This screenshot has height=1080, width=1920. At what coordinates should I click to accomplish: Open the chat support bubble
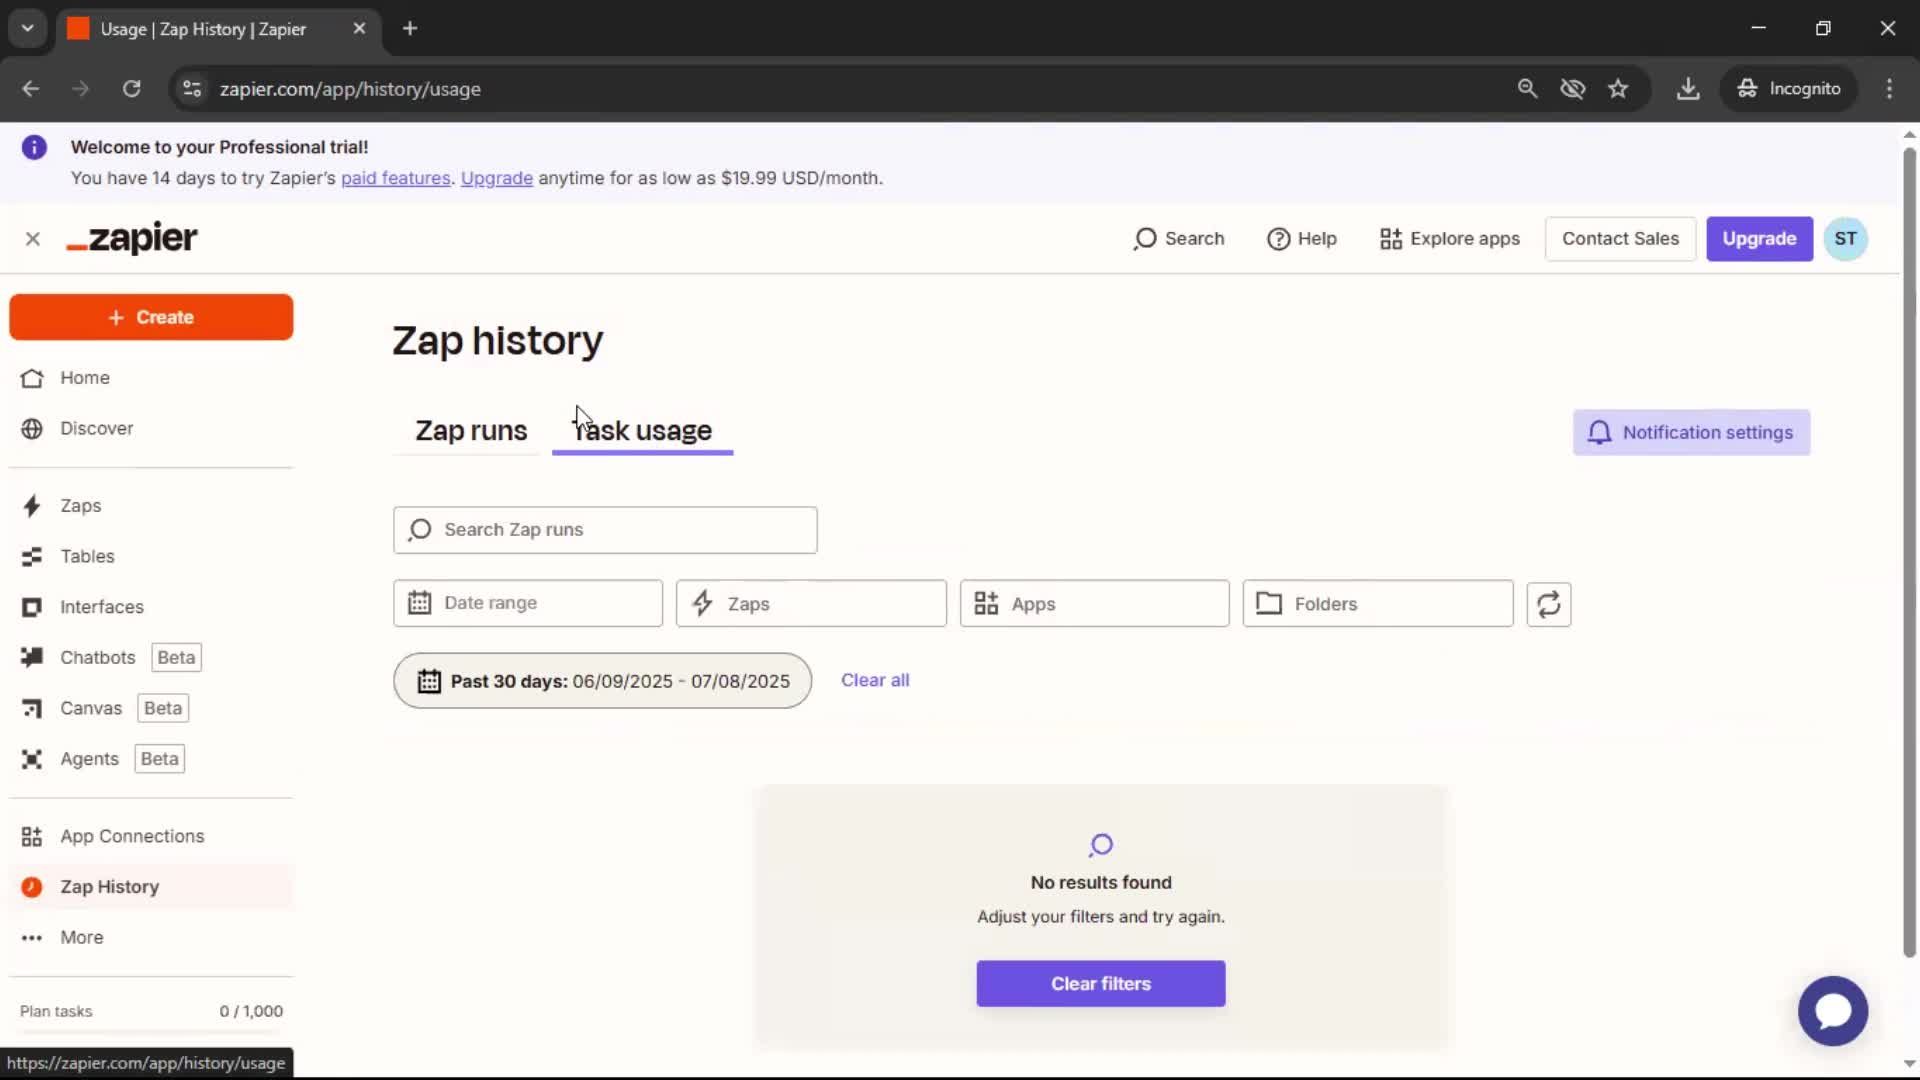pos(1832,1011)
